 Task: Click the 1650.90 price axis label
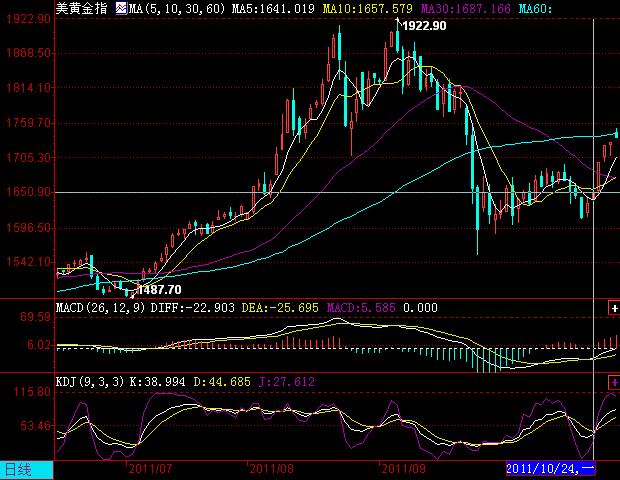(x=28, y=192)
